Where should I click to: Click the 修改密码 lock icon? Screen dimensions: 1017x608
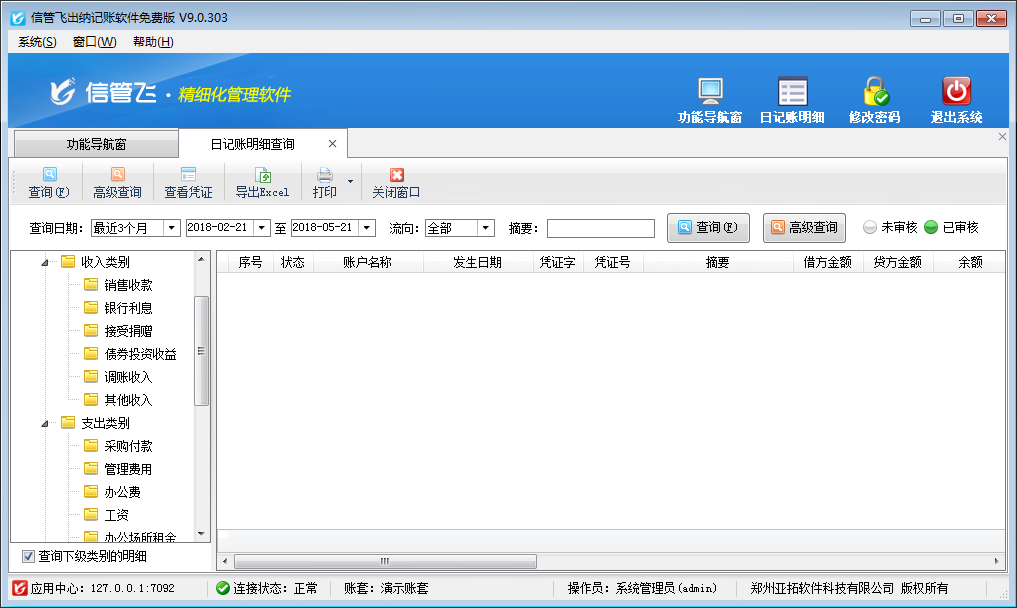coord(875,92)
